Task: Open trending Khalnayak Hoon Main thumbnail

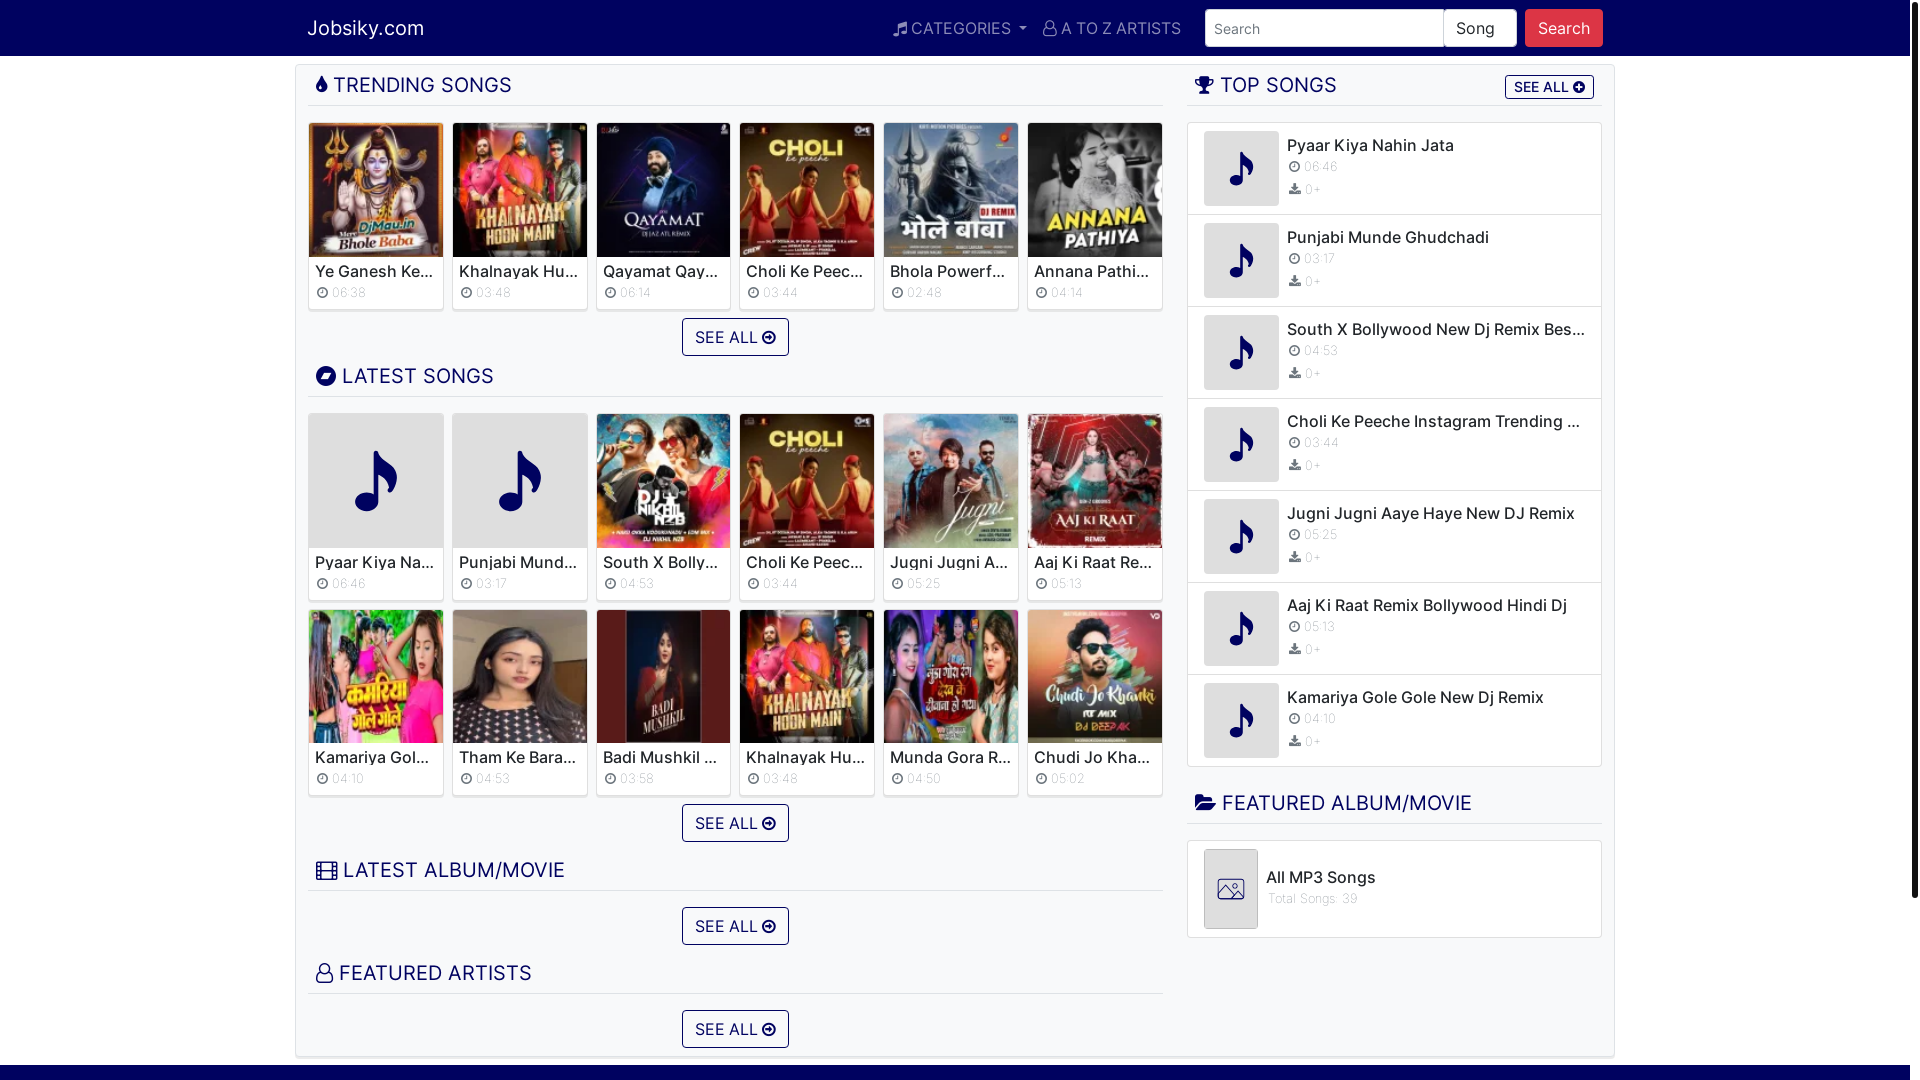Action: pyautogui.click(x=520, y=190)
